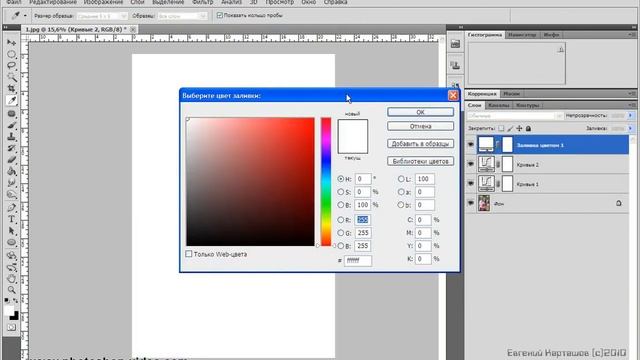This screenshot has height=360, width=640.
Task: Select the S saturation radio button
Action: (x=340, y=192)
